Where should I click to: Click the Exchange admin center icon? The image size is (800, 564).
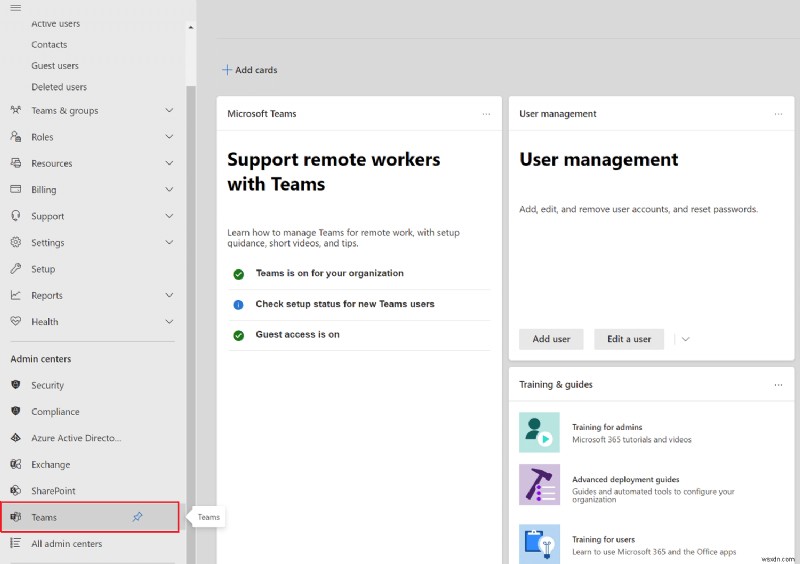[15, 464]
